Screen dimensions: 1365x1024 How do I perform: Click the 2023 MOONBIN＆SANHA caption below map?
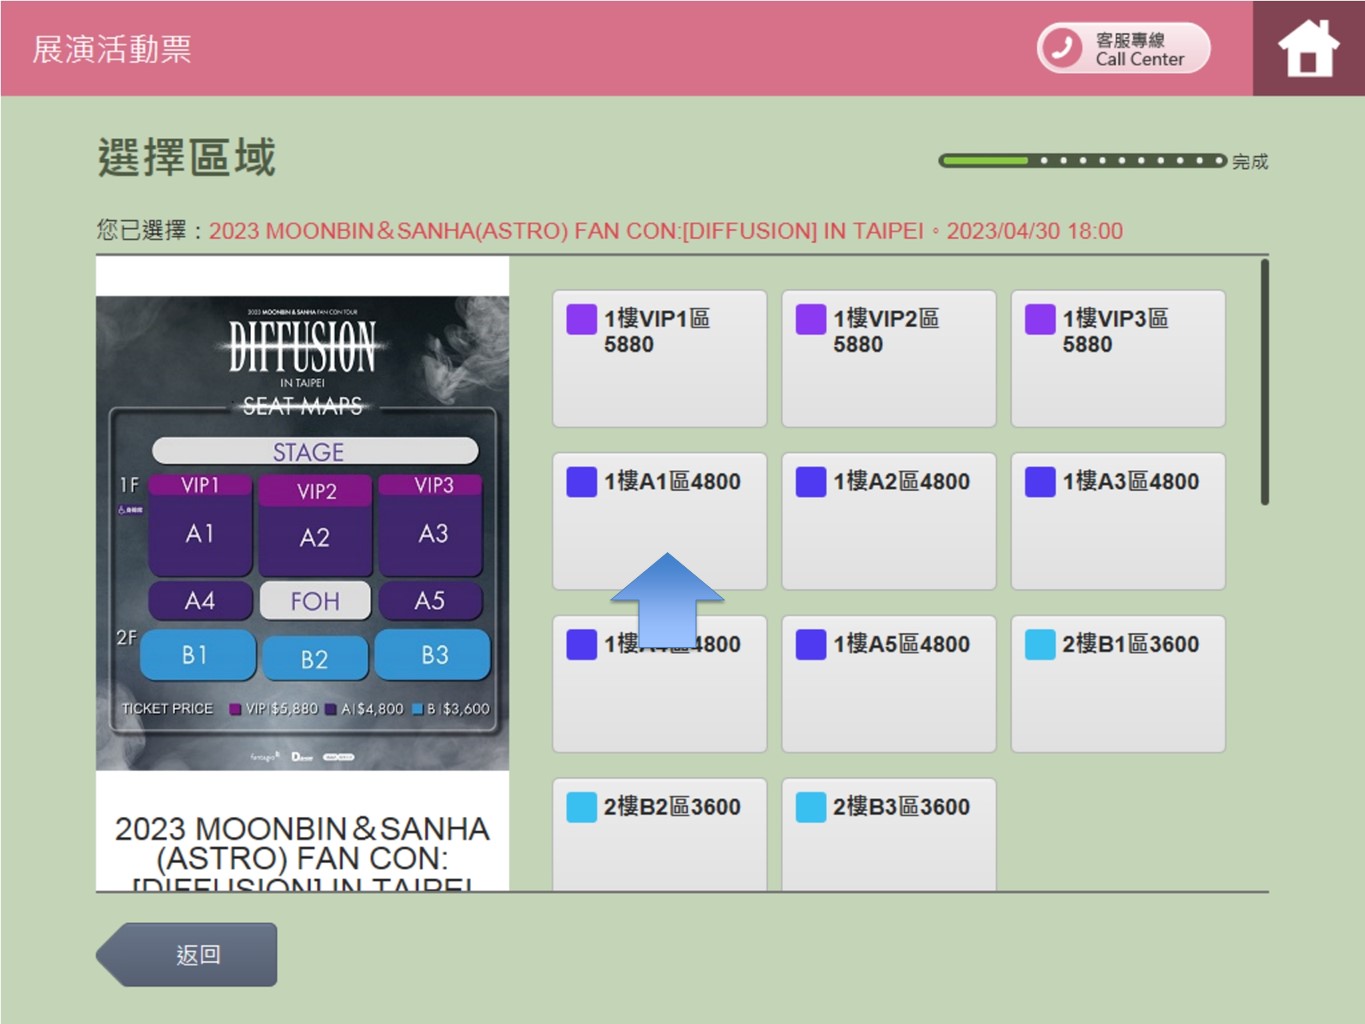(x=302, y=855)
